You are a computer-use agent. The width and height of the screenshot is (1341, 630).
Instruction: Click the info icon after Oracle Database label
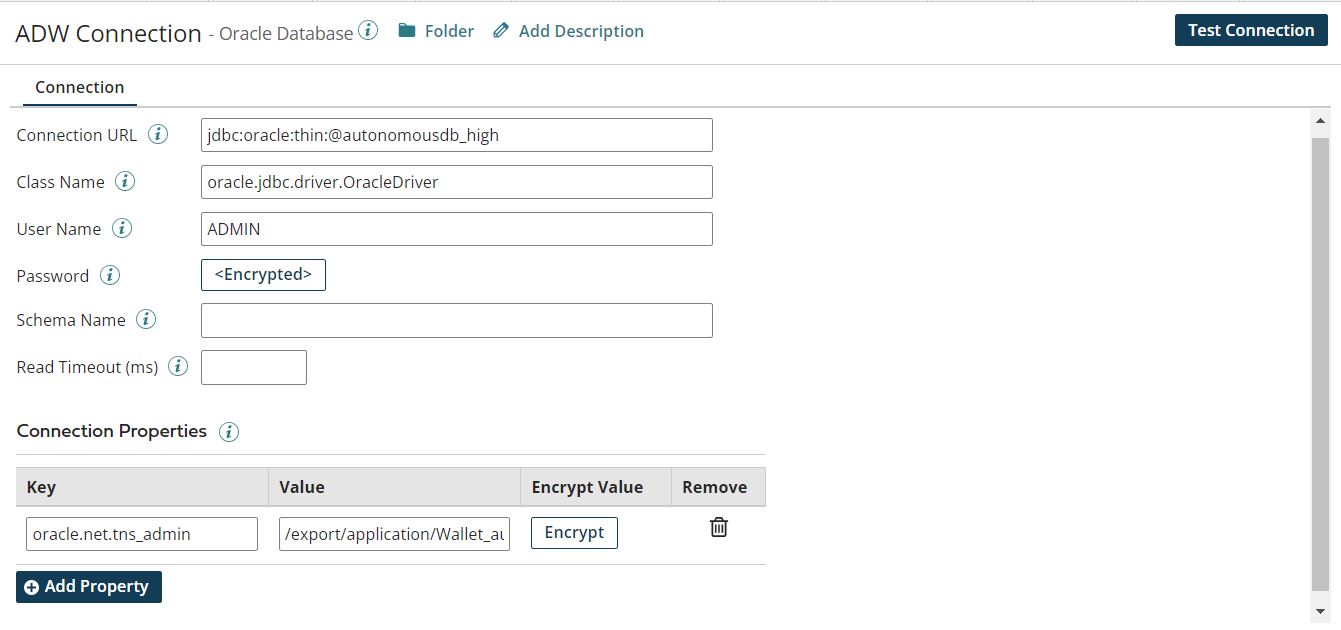(367, 28)
